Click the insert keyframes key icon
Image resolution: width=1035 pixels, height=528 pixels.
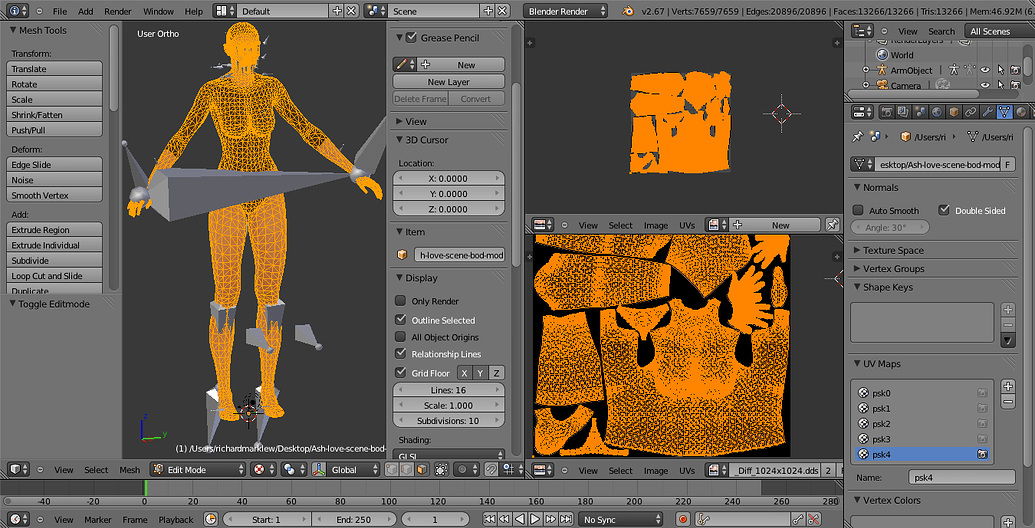(x=798, y=519)
